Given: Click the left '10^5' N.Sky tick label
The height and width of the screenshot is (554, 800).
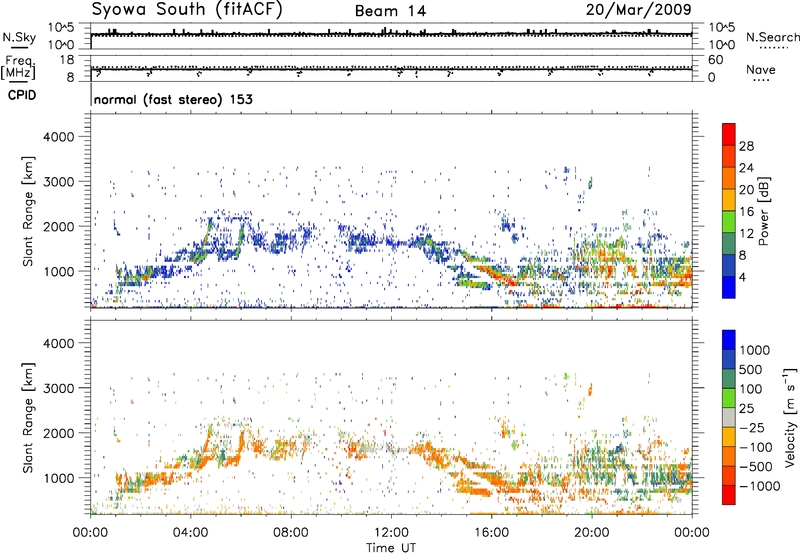Looking at the screenshot, I should pos(61,28).
